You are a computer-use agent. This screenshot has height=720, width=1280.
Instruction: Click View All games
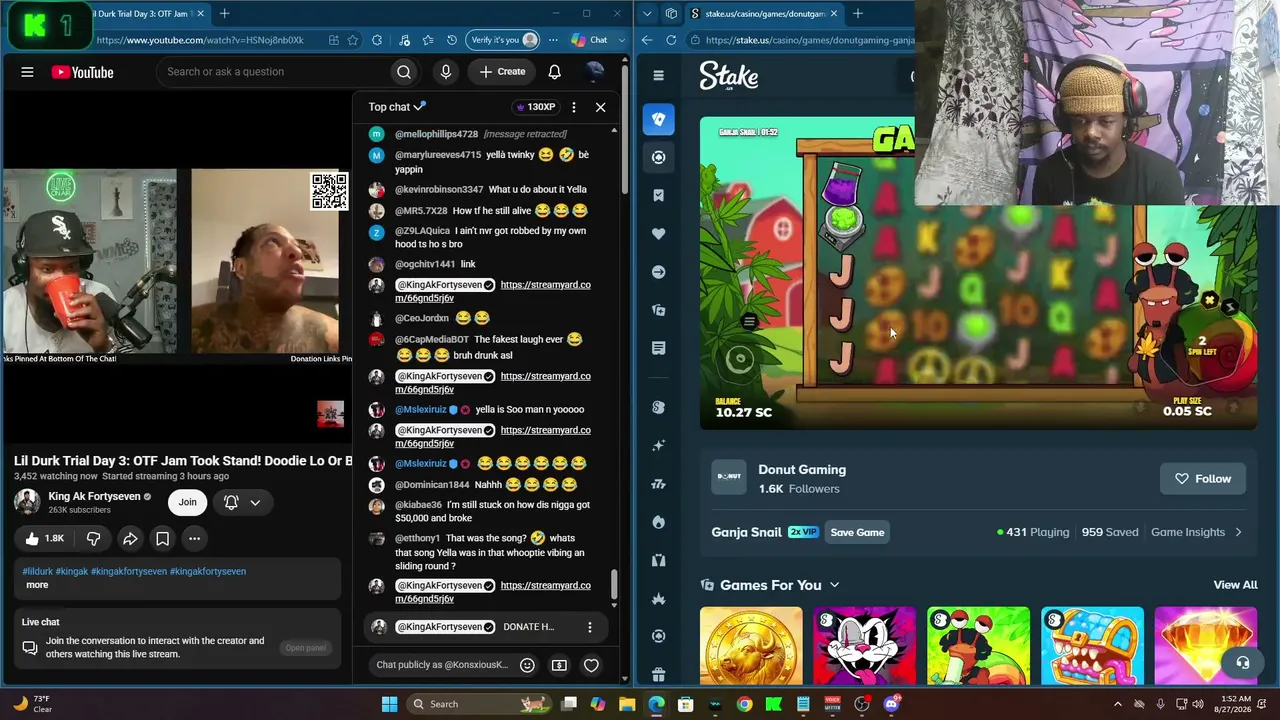click(x=1235, y=585)
